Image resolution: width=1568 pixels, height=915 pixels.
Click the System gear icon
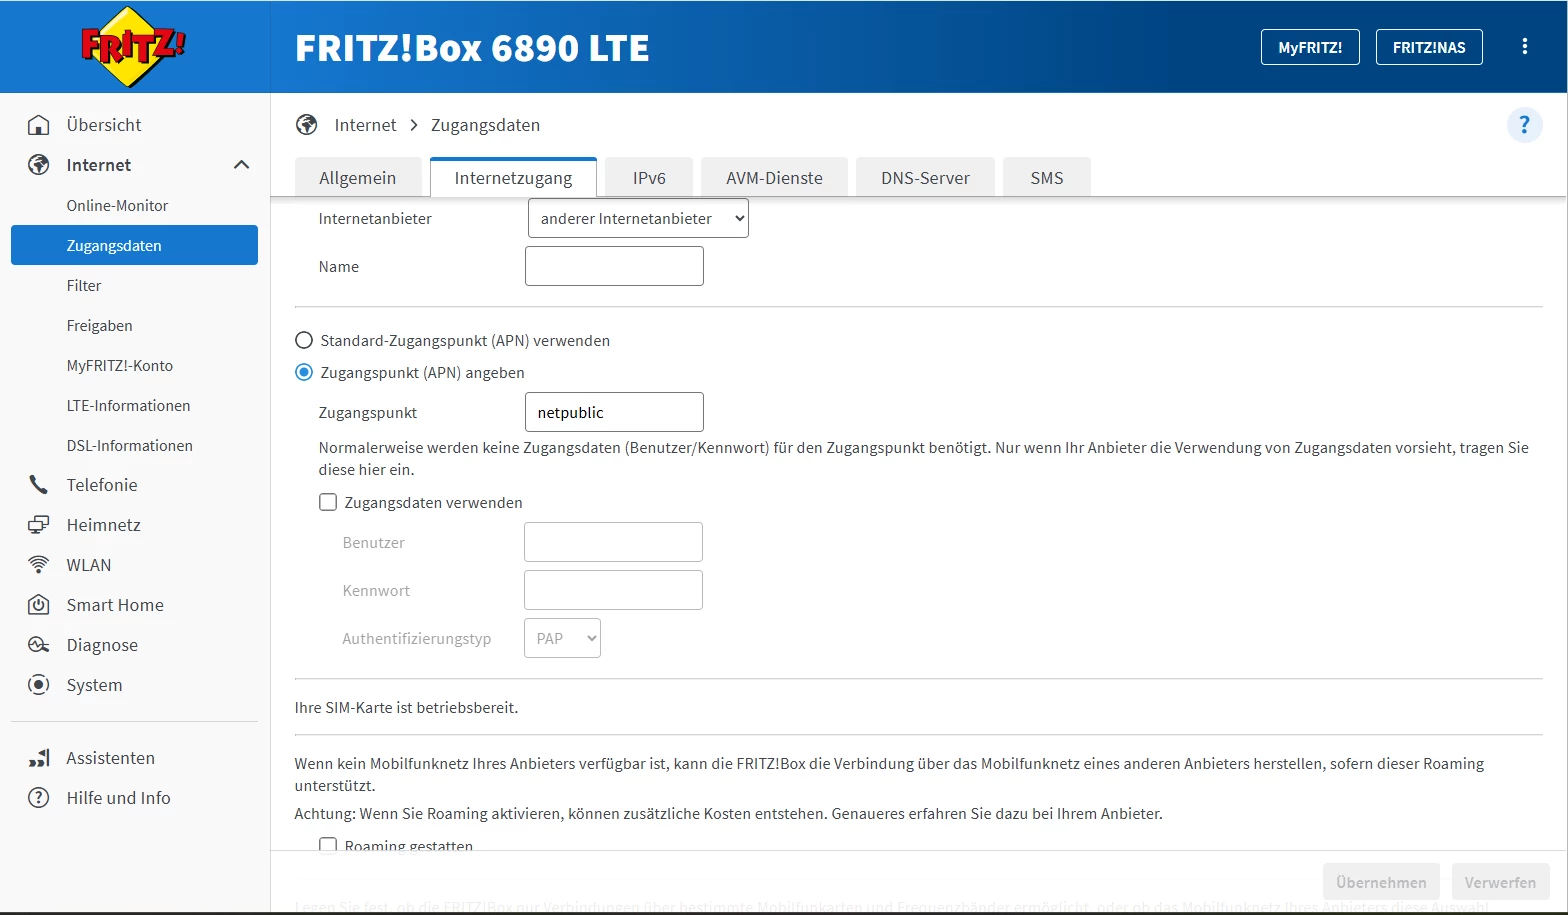[39, 685]
